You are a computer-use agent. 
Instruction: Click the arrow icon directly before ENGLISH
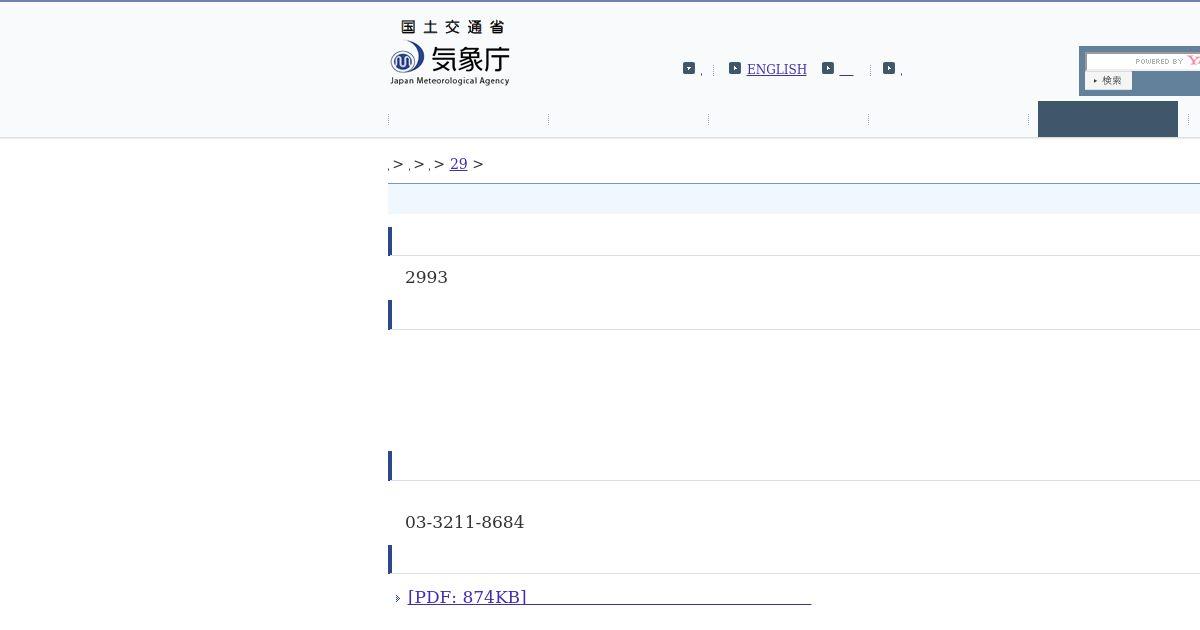pyautogui.click(x=735, y=68)
